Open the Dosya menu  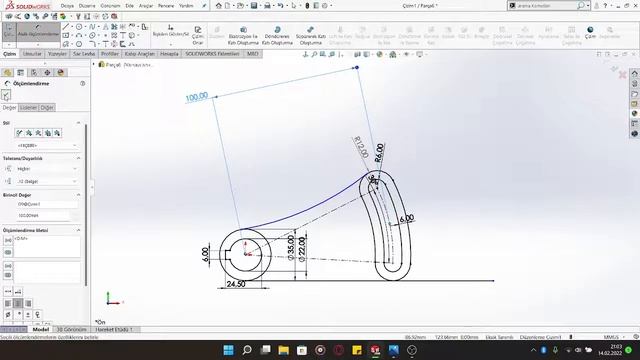(67, 6)
